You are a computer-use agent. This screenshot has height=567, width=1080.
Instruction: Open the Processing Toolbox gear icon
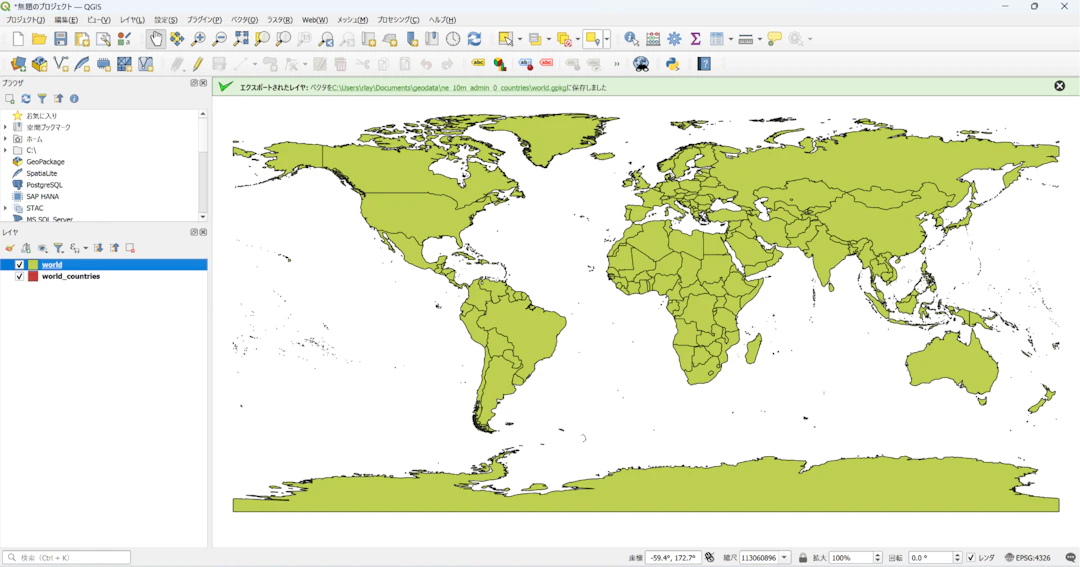click(674, 39)
